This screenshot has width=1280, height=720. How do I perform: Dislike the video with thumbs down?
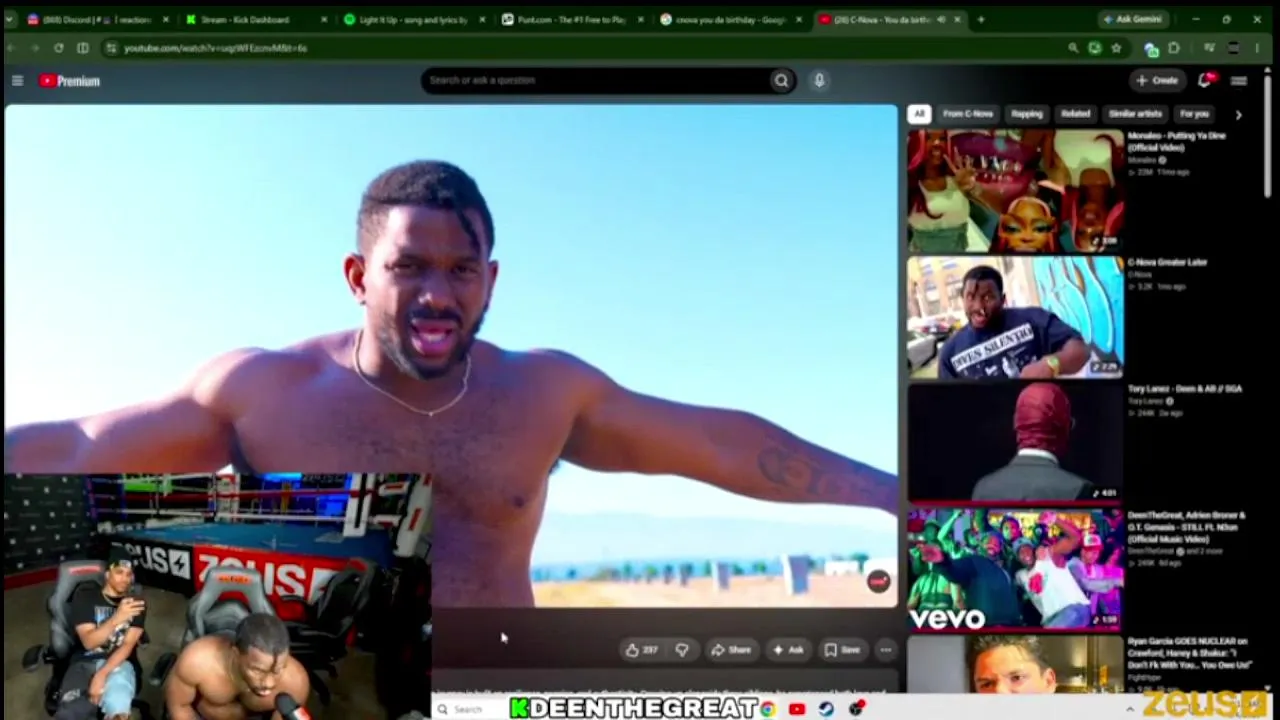pos(682,650)
